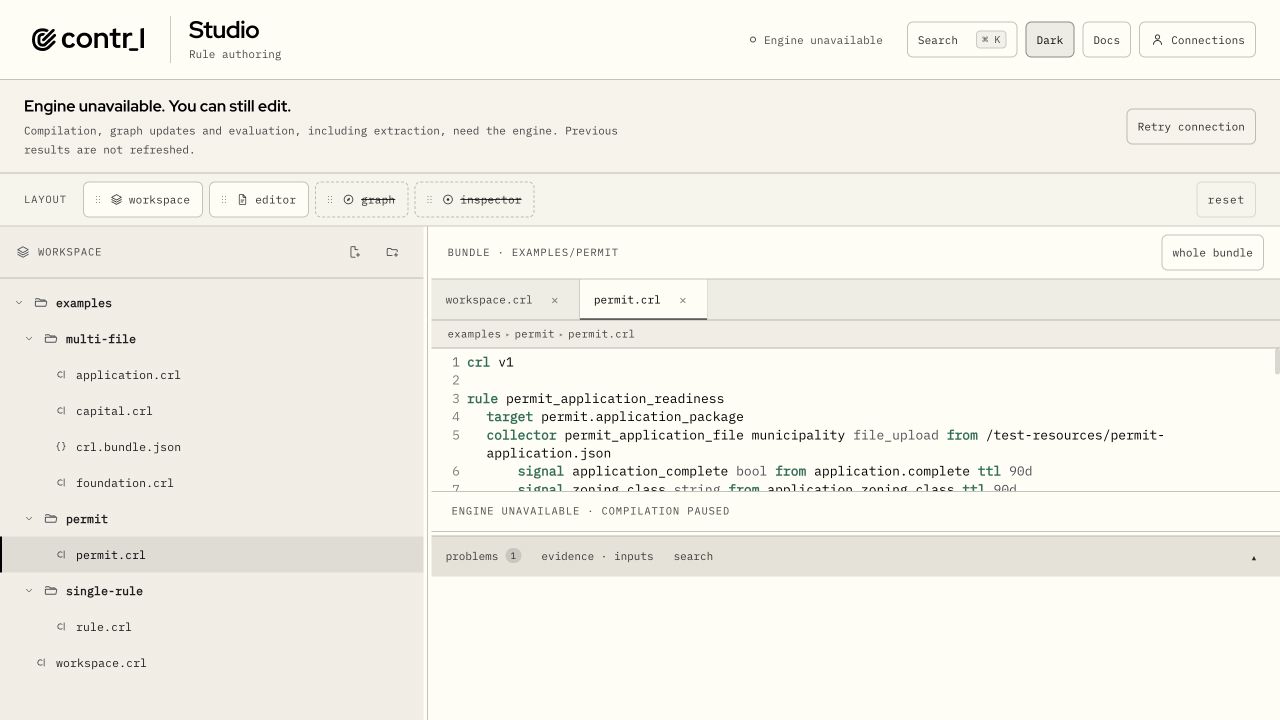Collapse the single-rule folder chevron
Viewport: 1280px width, 720px height.
[29, 591]
